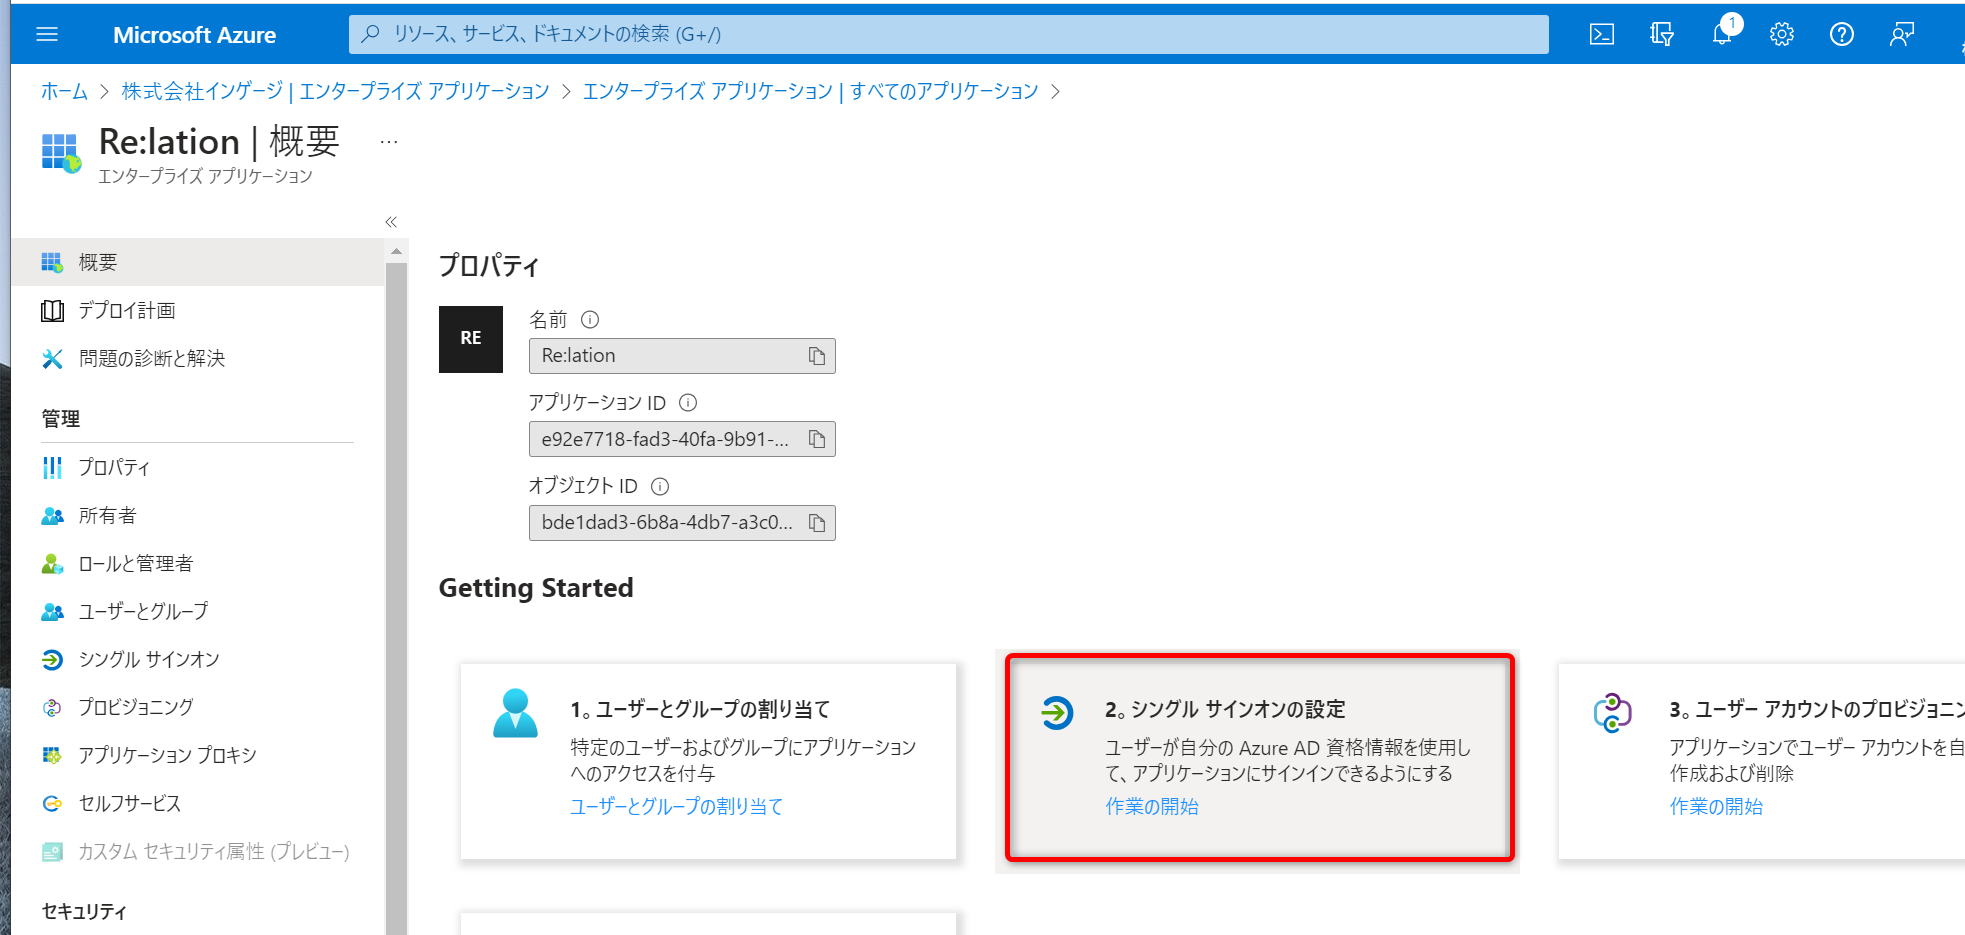Open portal settings gear
Viewport: 1965px width, 935px height.
(x=1782, y=35)
